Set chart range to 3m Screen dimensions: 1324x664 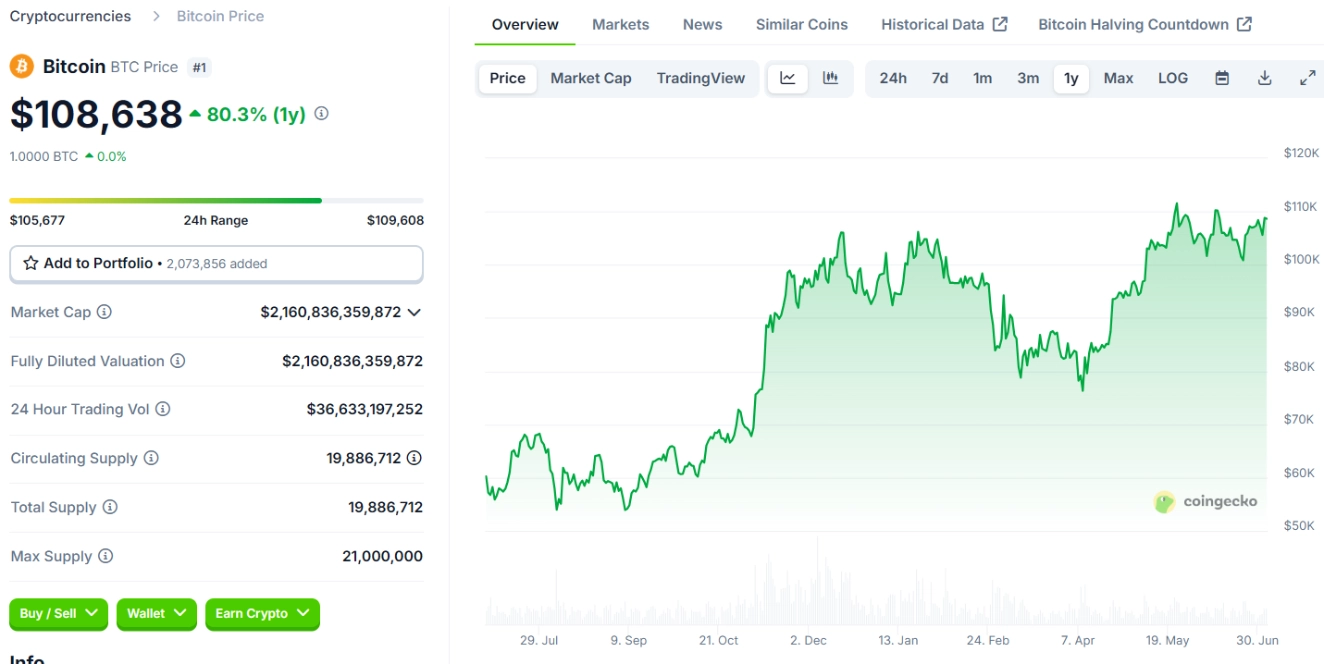(1028, 78)
